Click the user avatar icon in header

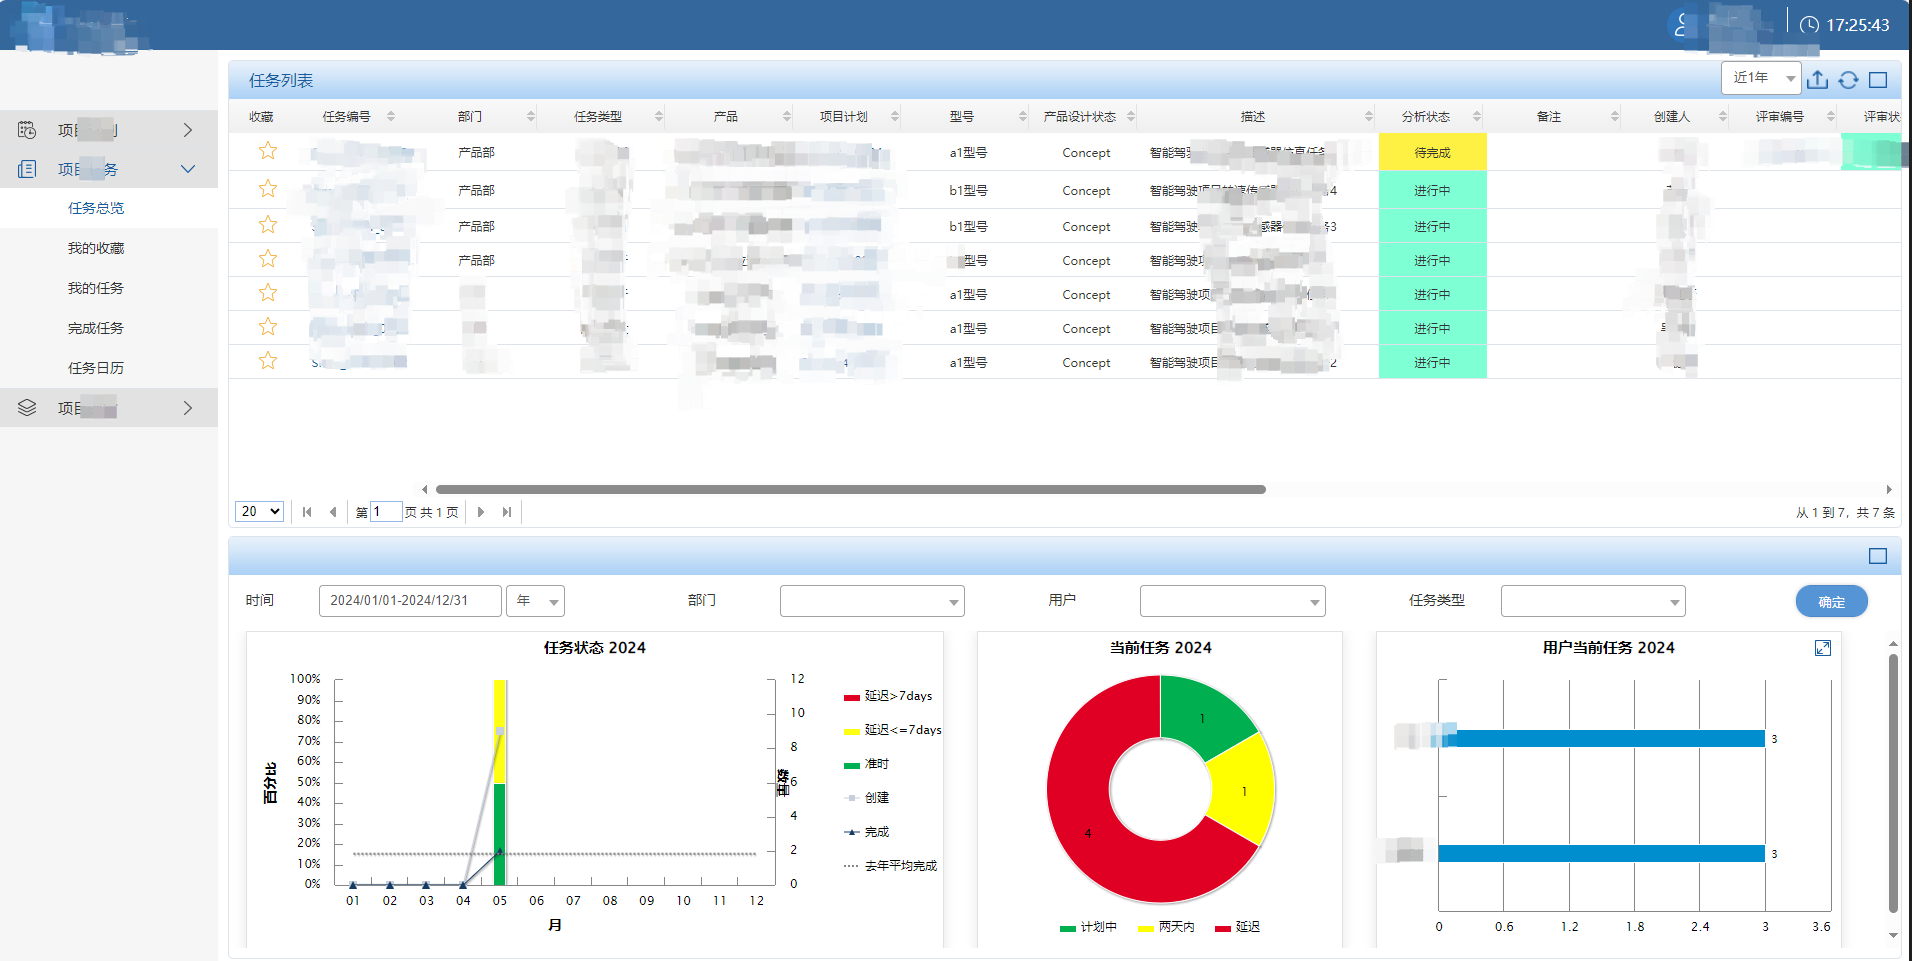point(1682,24)
